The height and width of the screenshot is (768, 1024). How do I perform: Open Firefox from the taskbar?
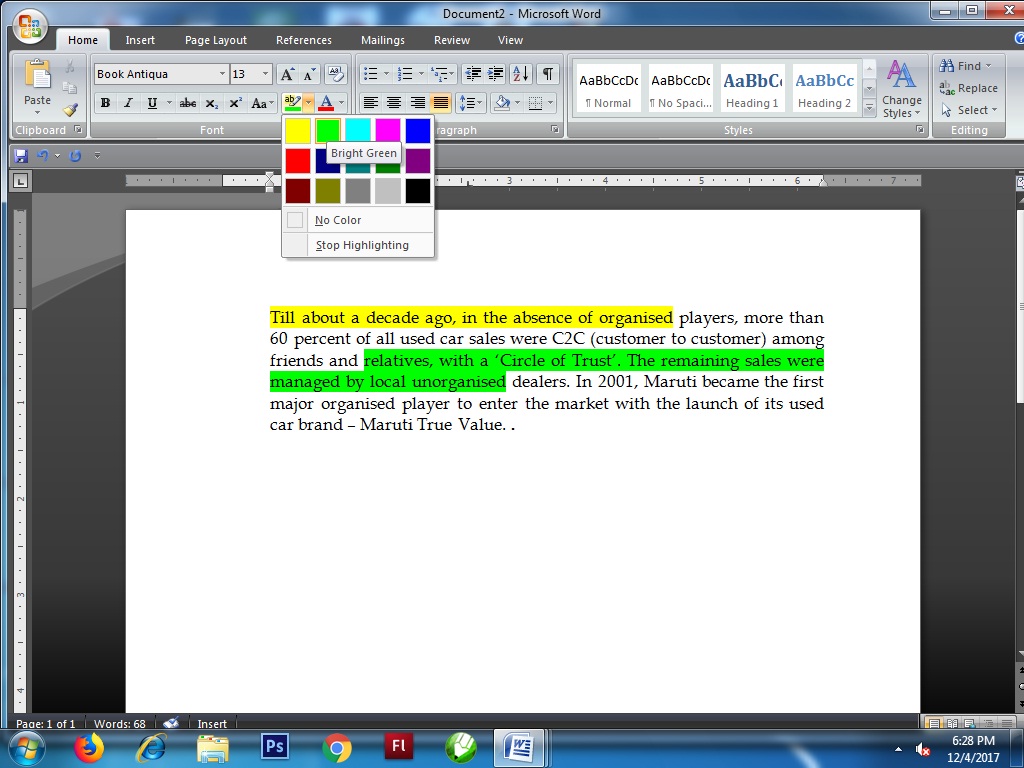point(88,748)
